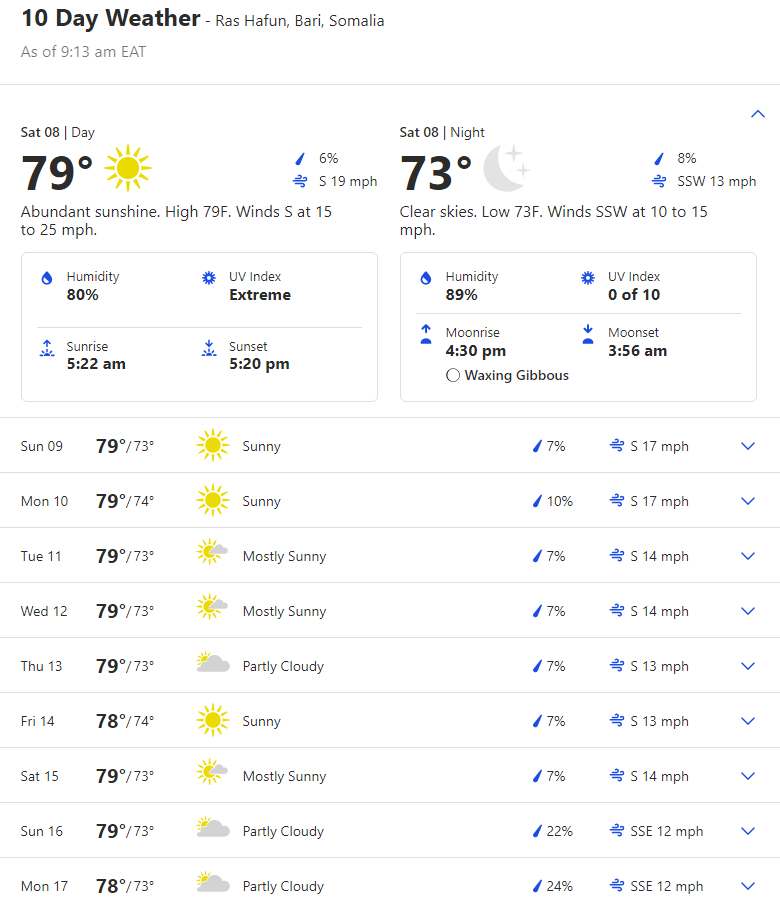Click the Moonset icon in Night panel
780x912 pixels.
point(588,334)
